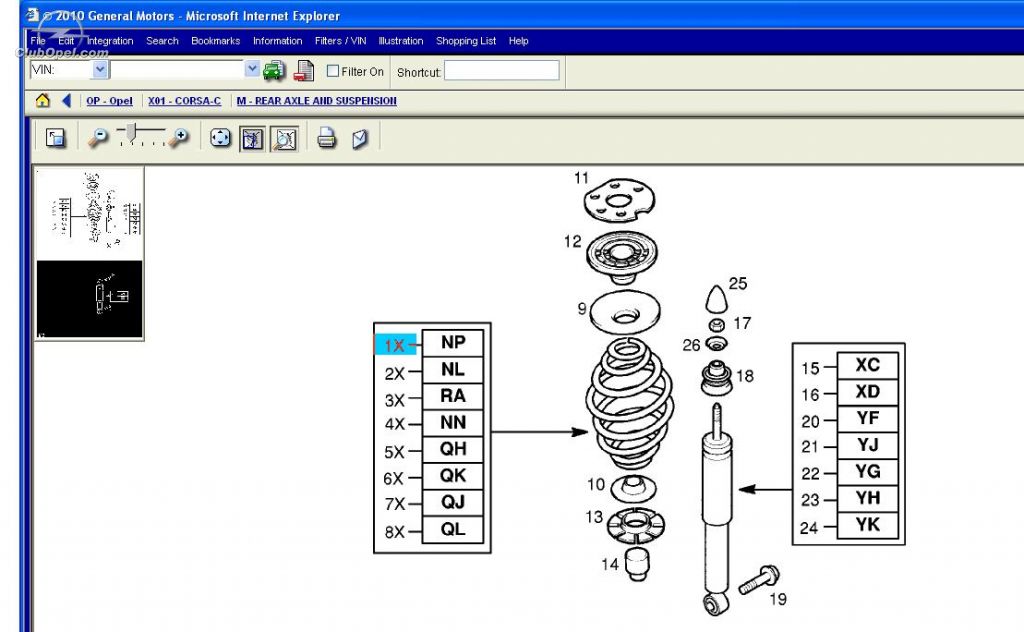Click callout number 13 in the diagram
The image size is (1024, 632).
594,517
